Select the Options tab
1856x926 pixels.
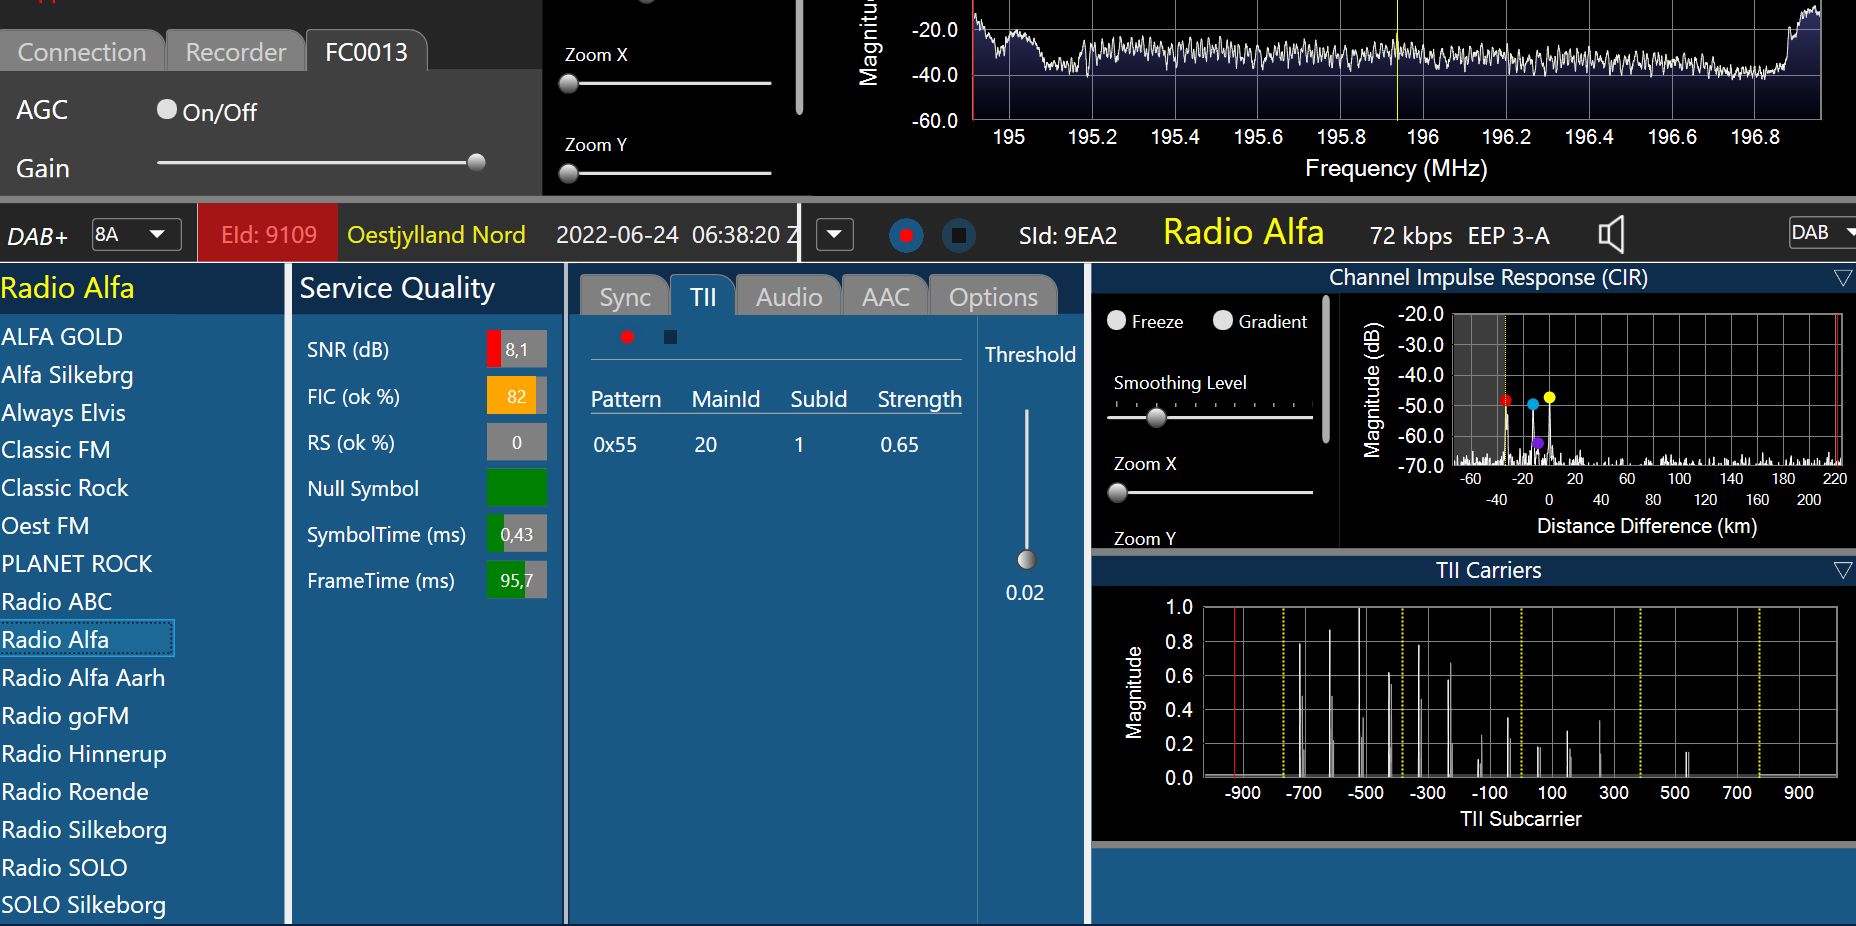(x=992, y=297)
